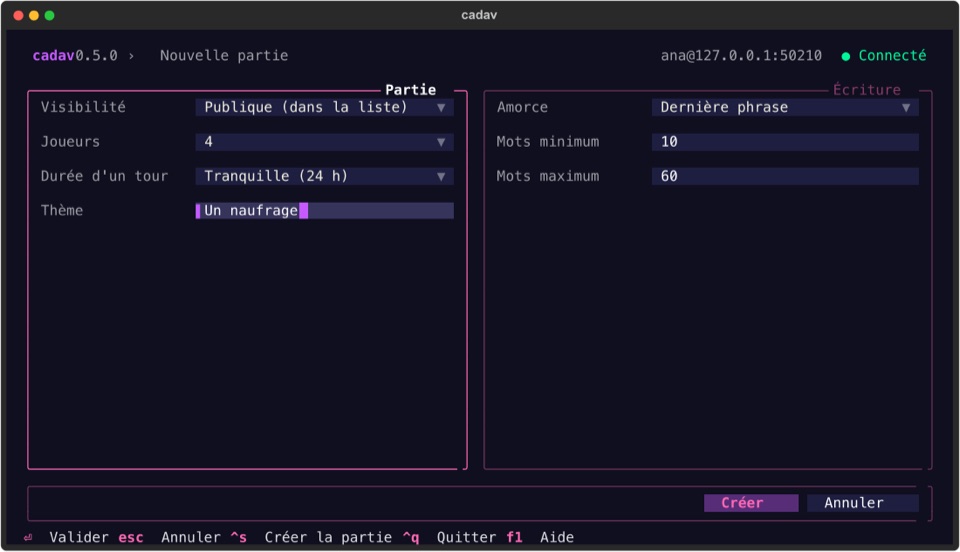Click the Mots minimum label

point(548,142)
